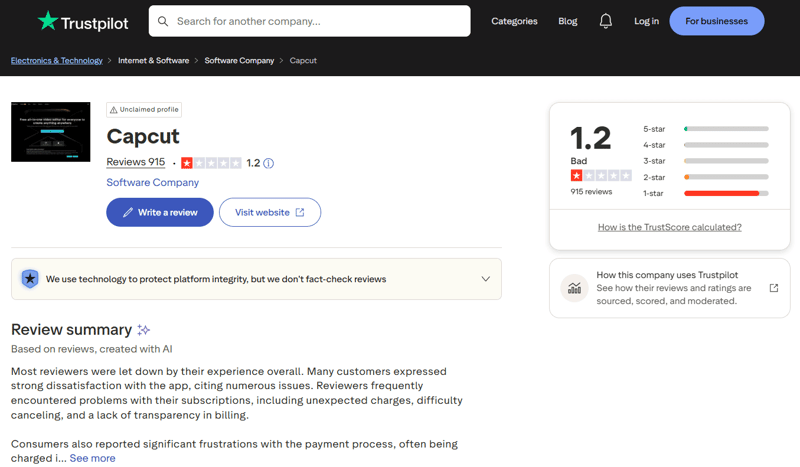Click the Unclaimed profile warning badge
Image resolution: width=800 pixels, height=467 pixels.
(x=144, y=110)
